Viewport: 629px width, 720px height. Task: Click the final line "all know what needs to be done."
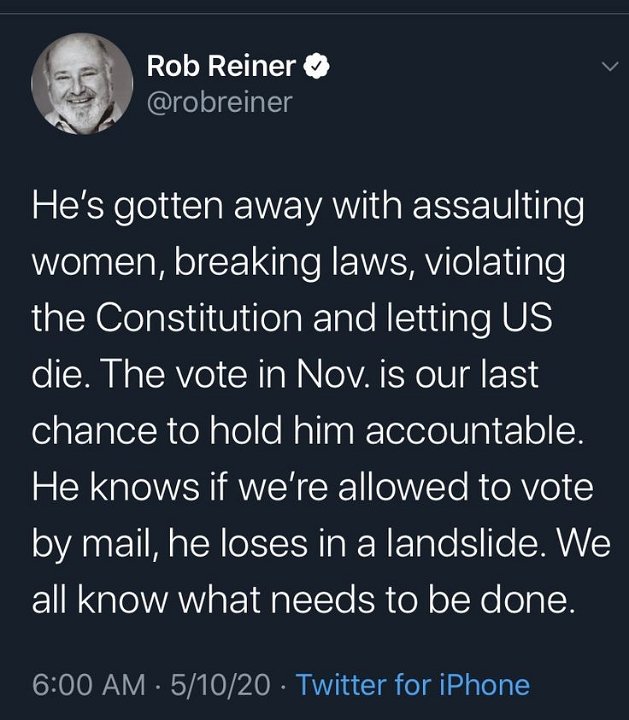303,600
